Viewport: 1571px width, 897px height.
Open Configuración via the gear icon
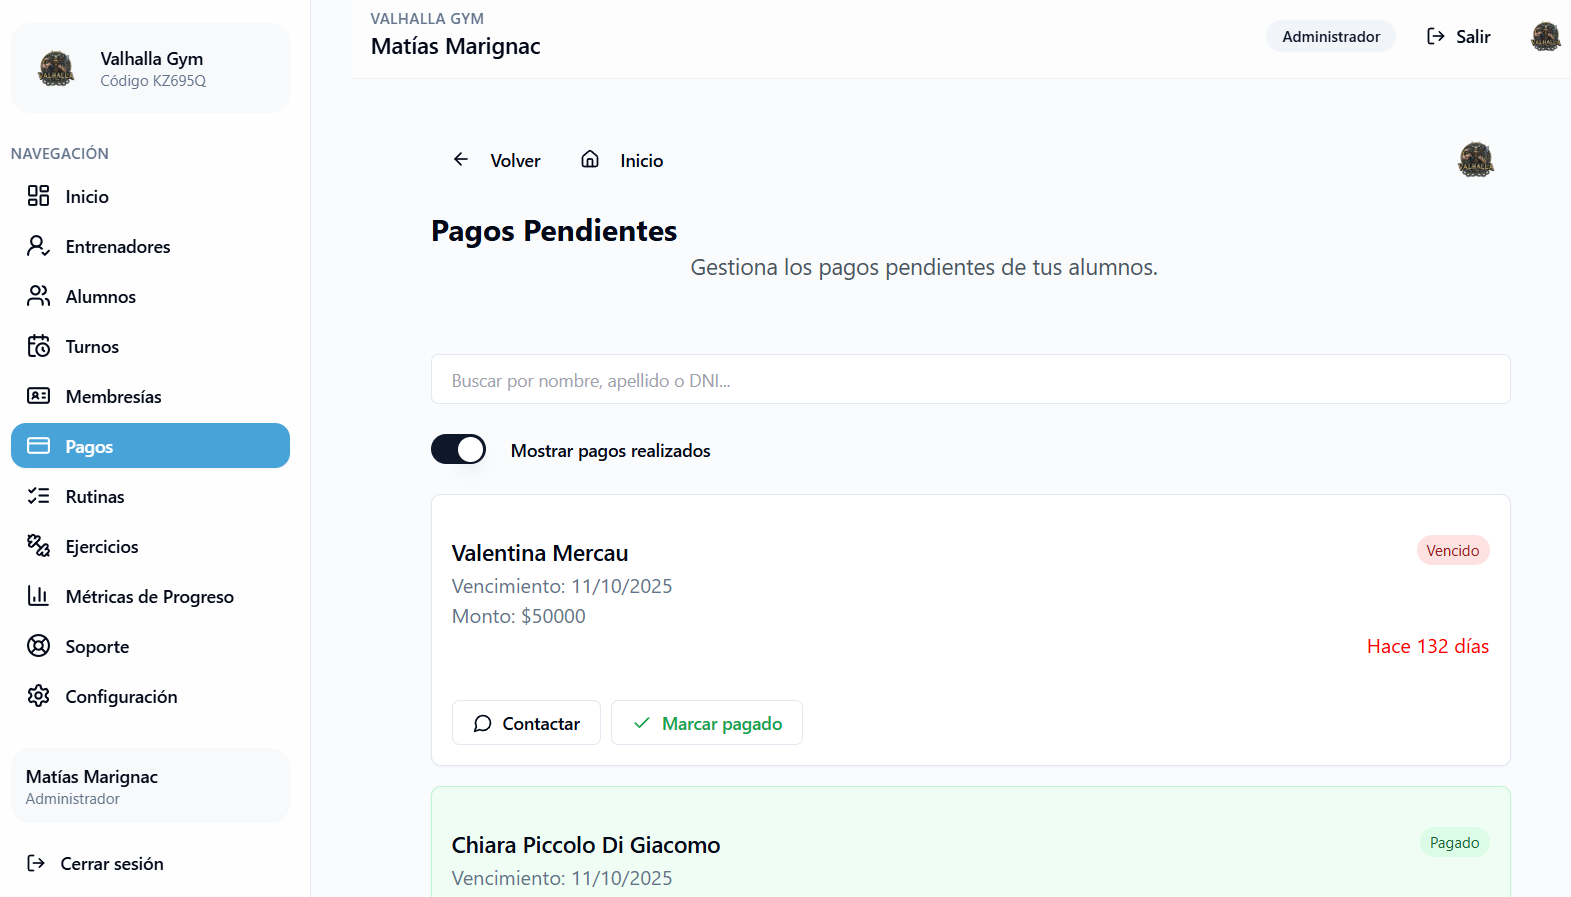tap(38, 696)
